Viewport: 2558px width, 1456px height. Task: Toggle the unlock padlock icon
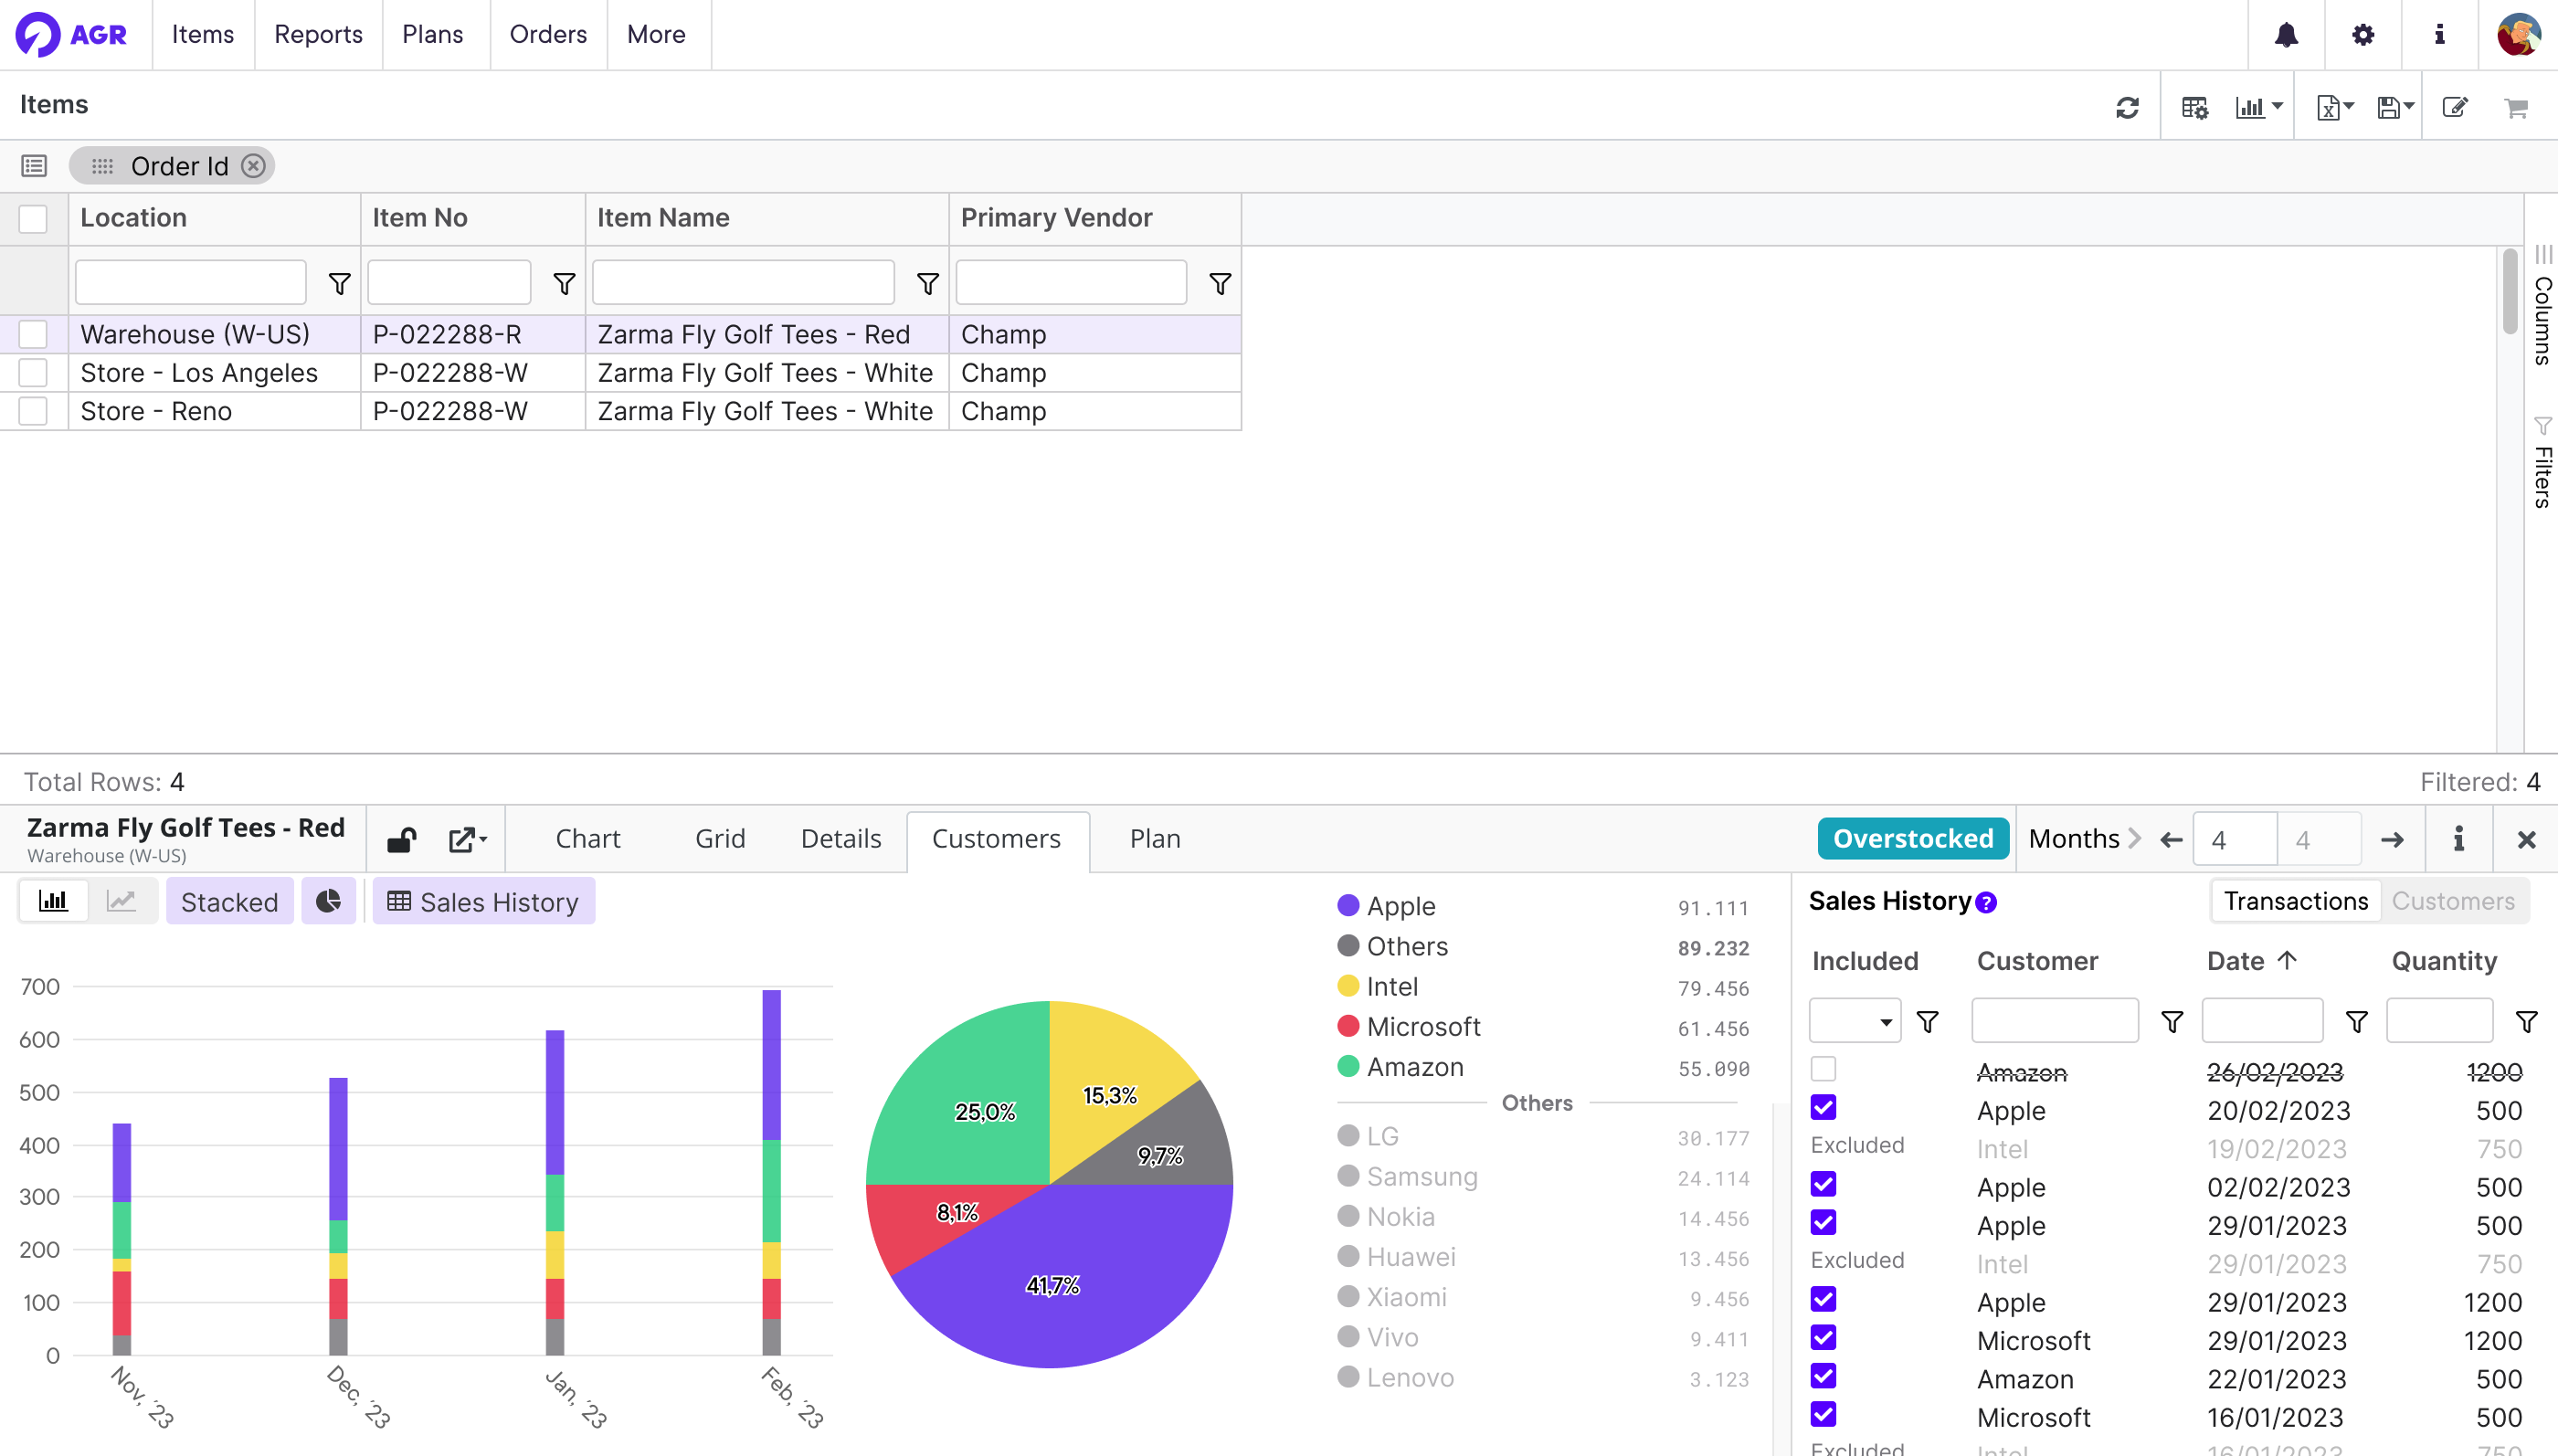pyautogui.click(x=402, y=839)
